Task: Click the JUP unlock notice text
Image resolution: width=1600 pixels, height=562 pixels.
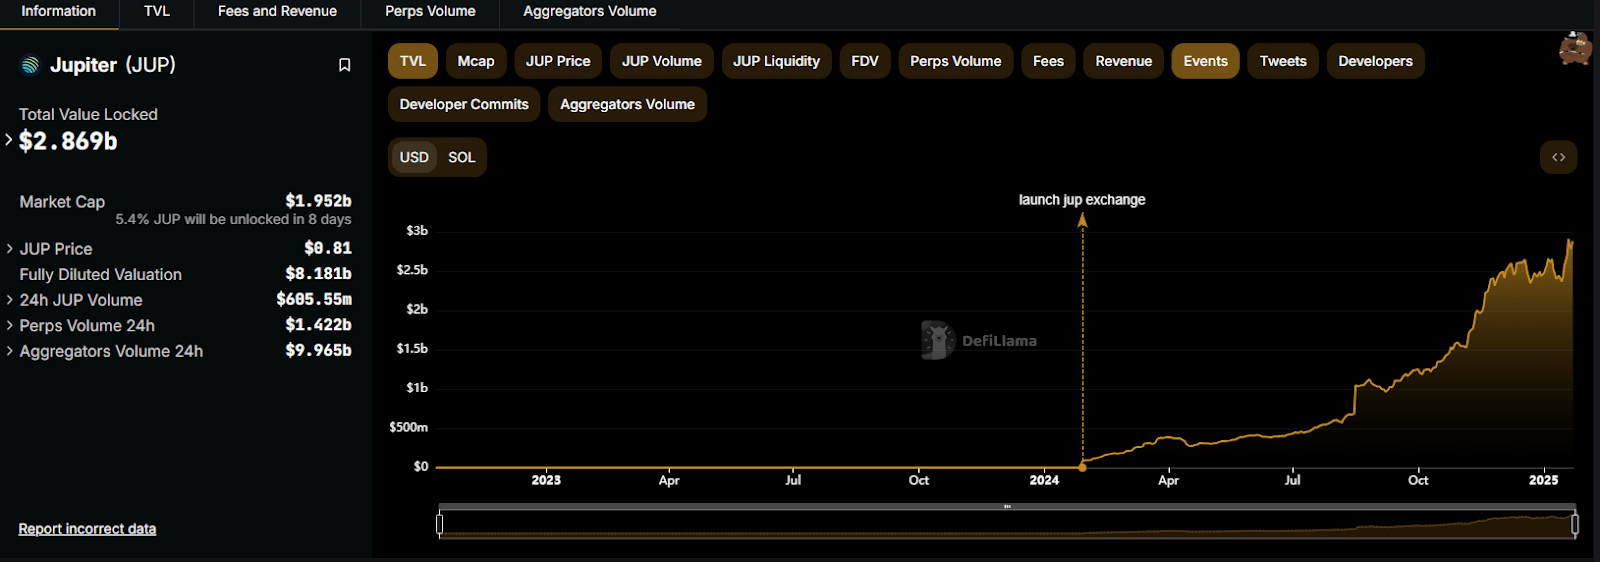Action: tap(233, 220)
